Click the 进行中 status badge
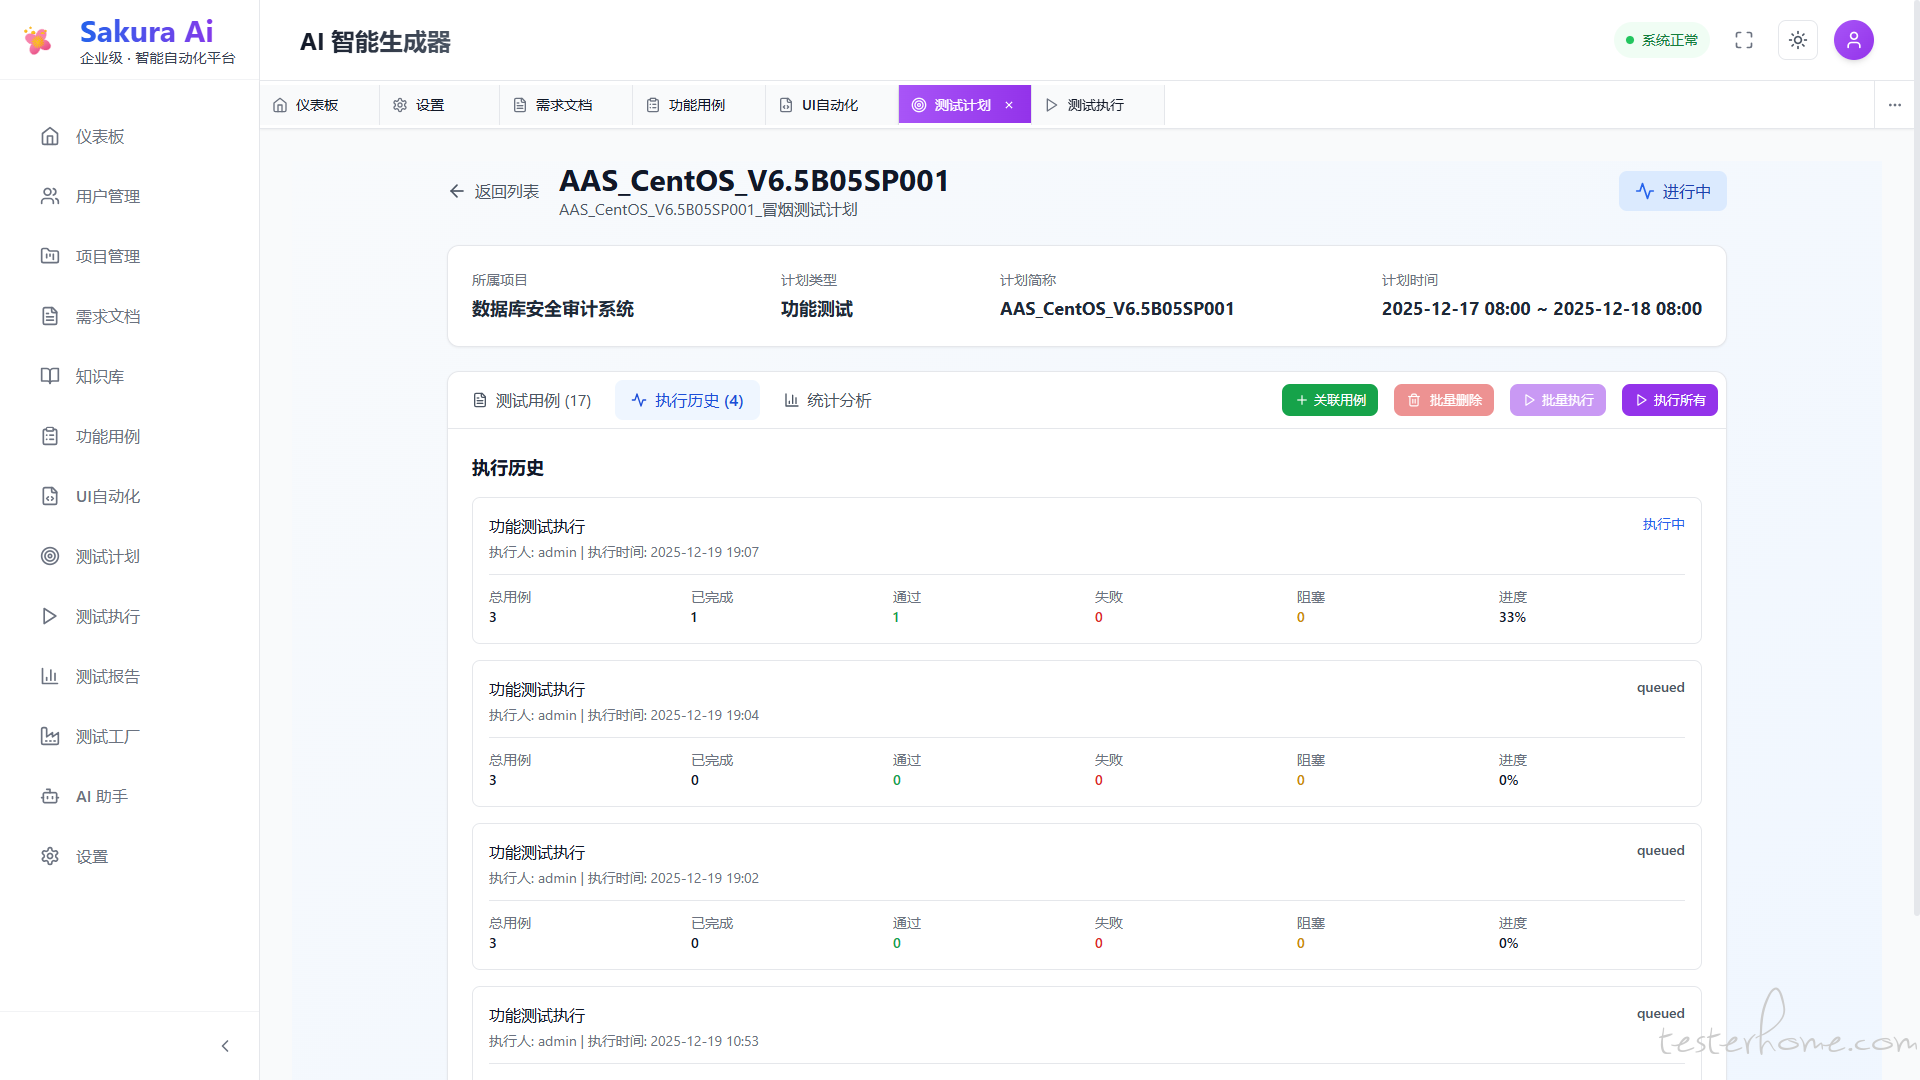The width and height of the screenshot is (1920, 1080). [1672, 191]
